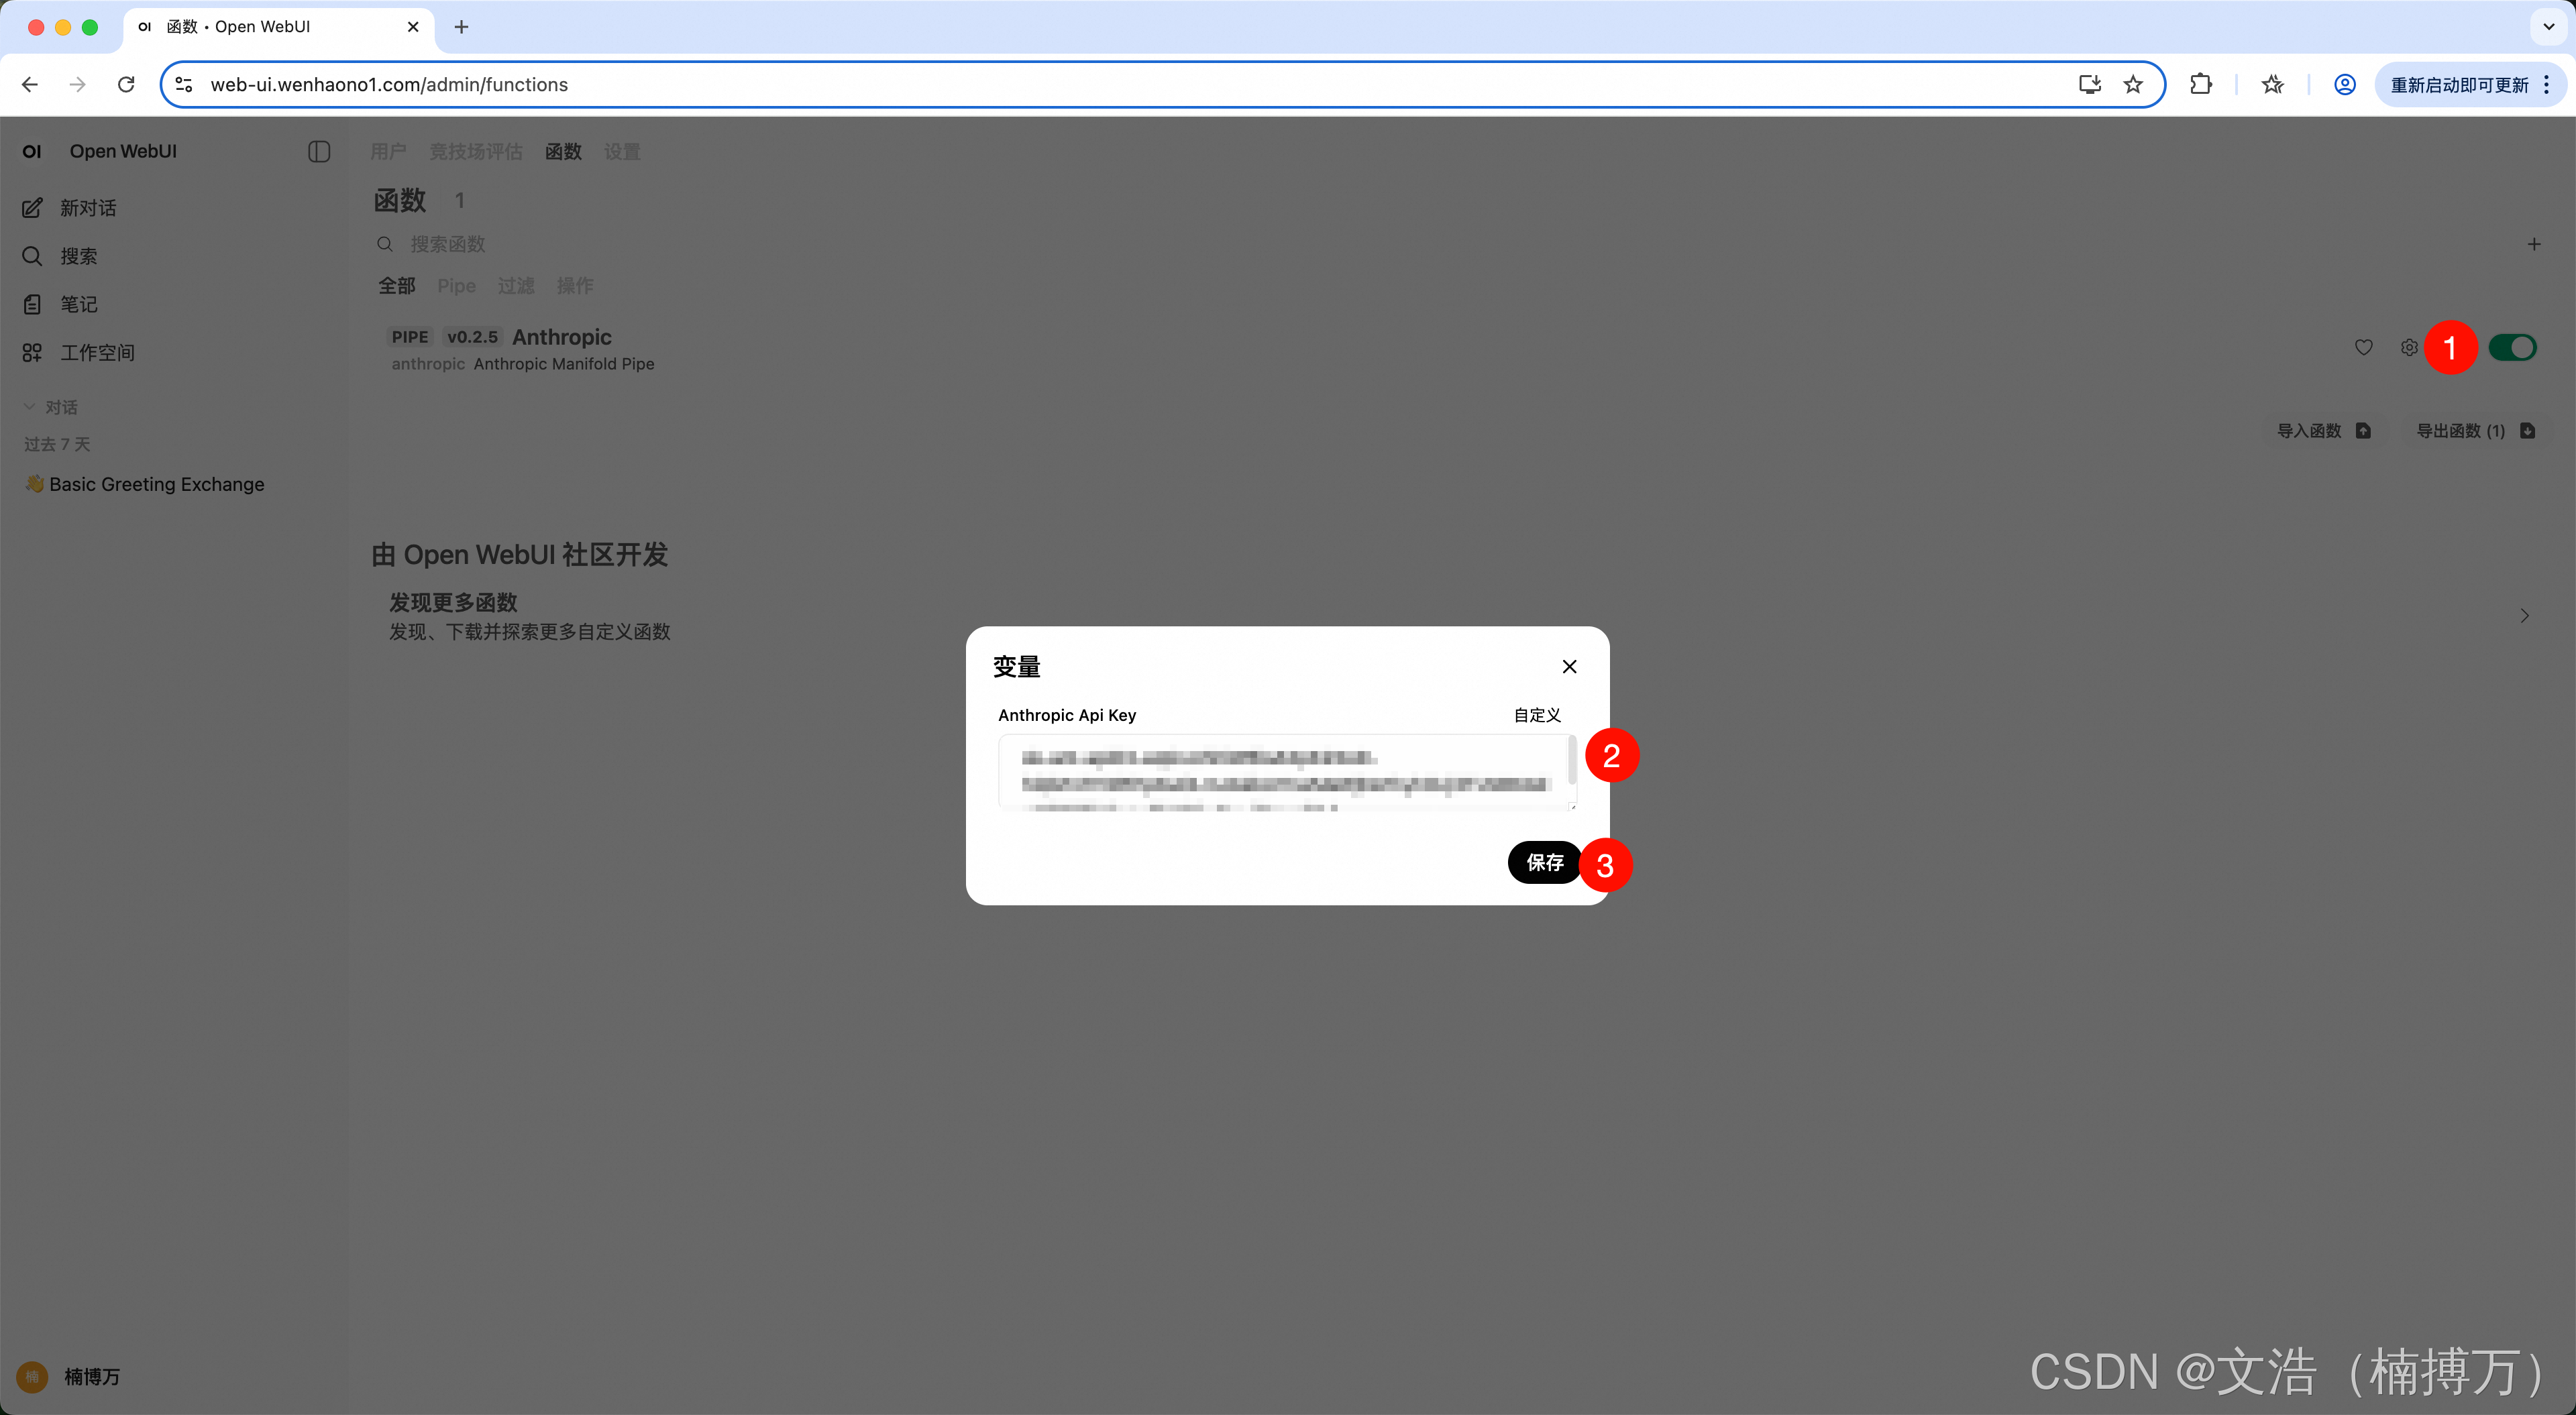Click the chevron right of 发现更多函数
The image size is (2576, 1415).
tap(2524, 616)
